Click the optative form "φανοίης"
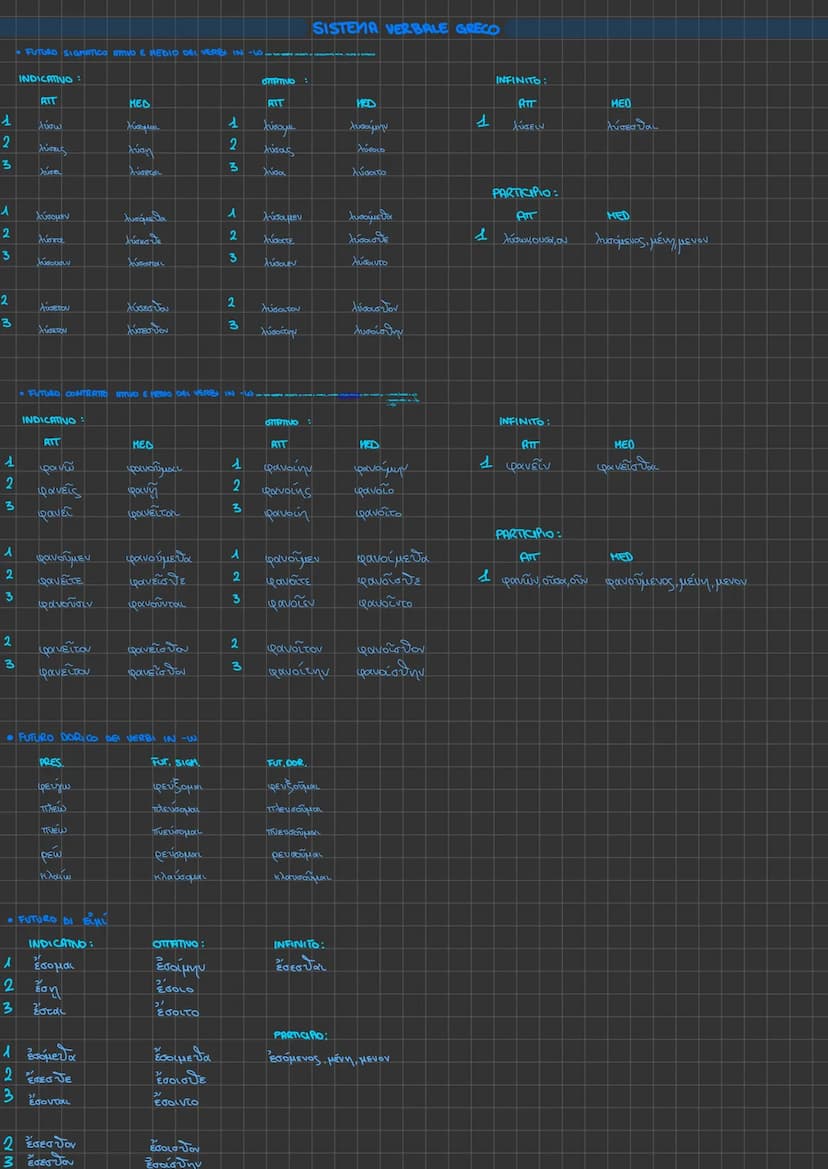 click(288, 491)
